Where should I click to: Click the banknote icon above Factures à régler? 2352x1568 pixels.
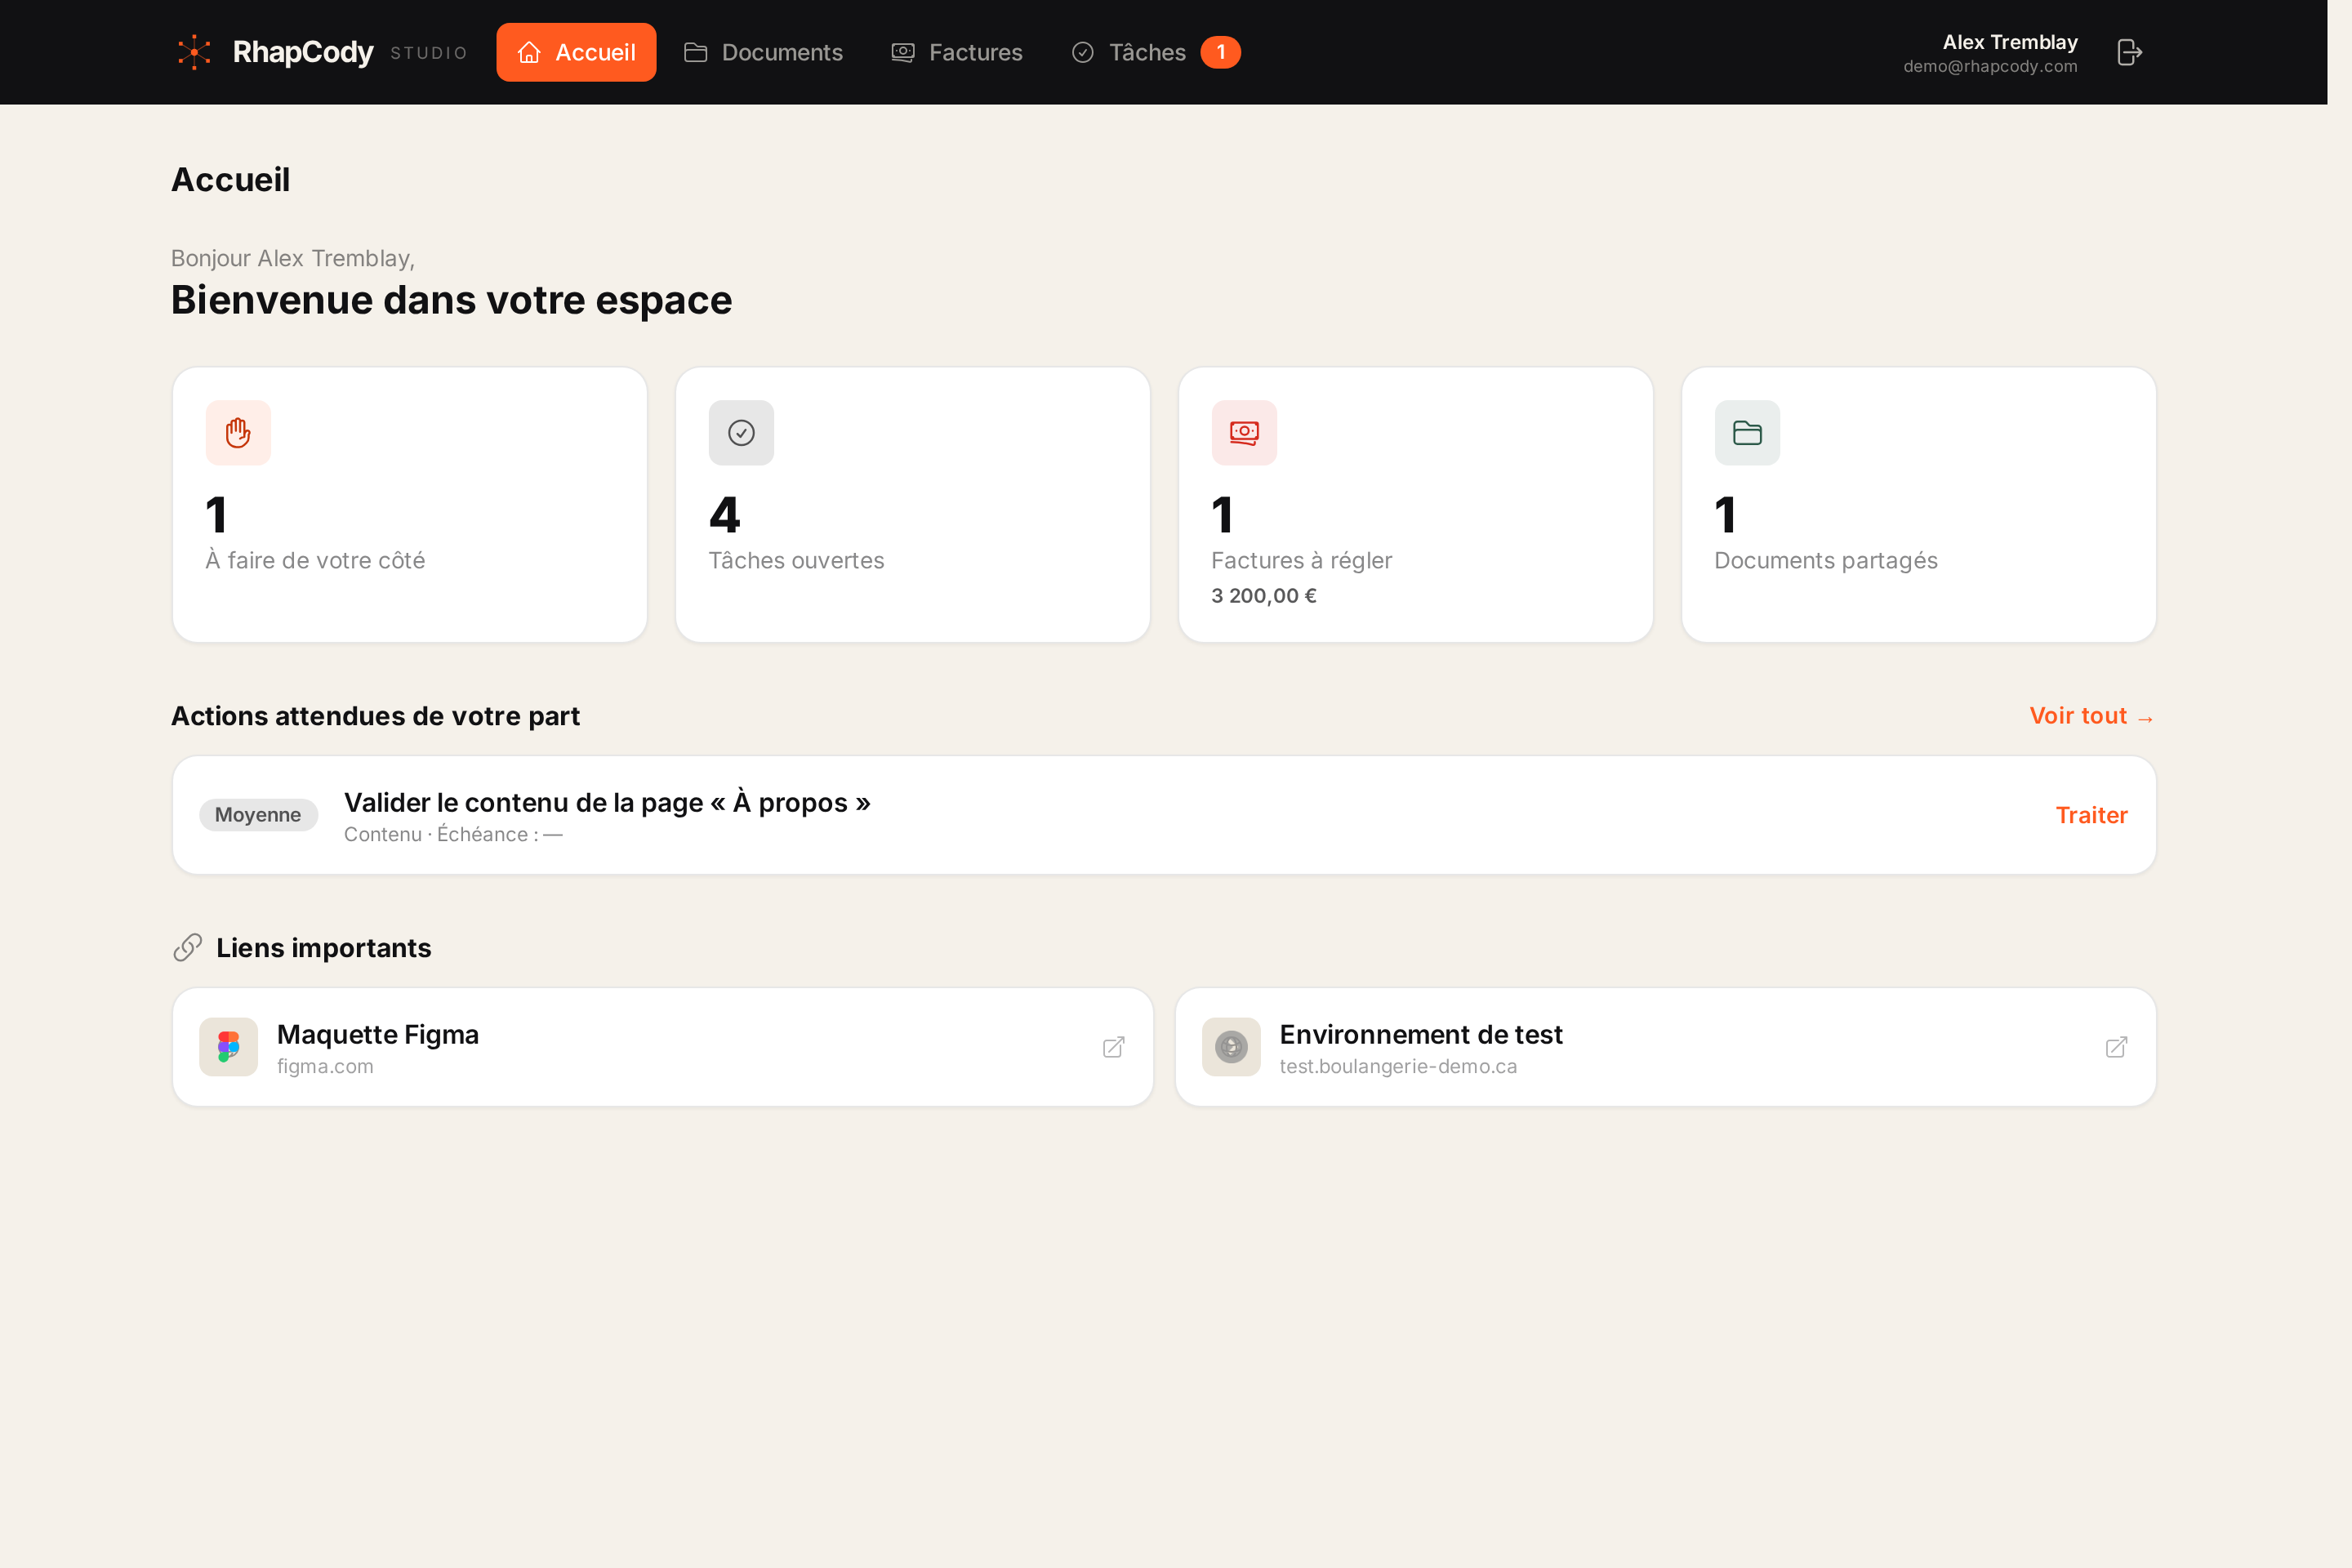[1244, 433]
